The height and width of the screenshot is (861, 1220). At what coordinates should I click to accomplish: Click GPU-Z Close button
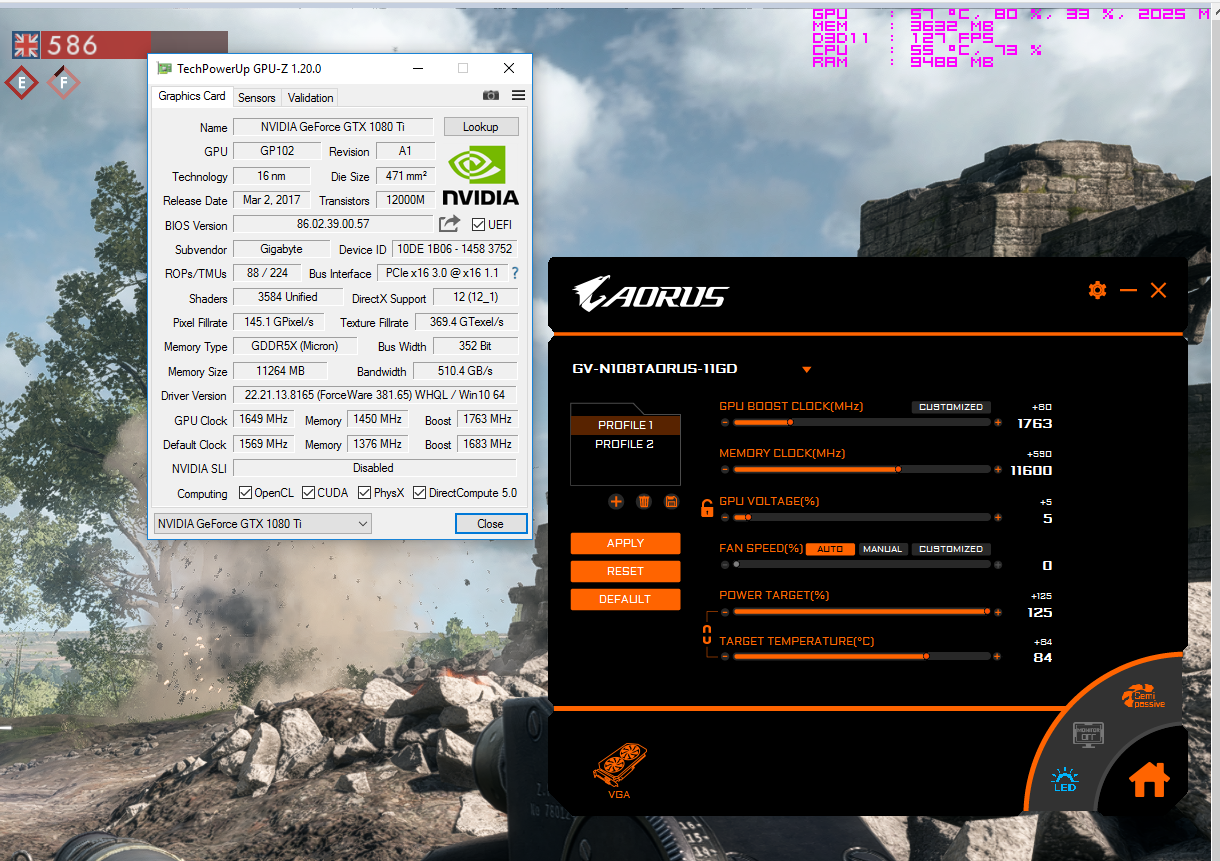click(x=490, y=524)
